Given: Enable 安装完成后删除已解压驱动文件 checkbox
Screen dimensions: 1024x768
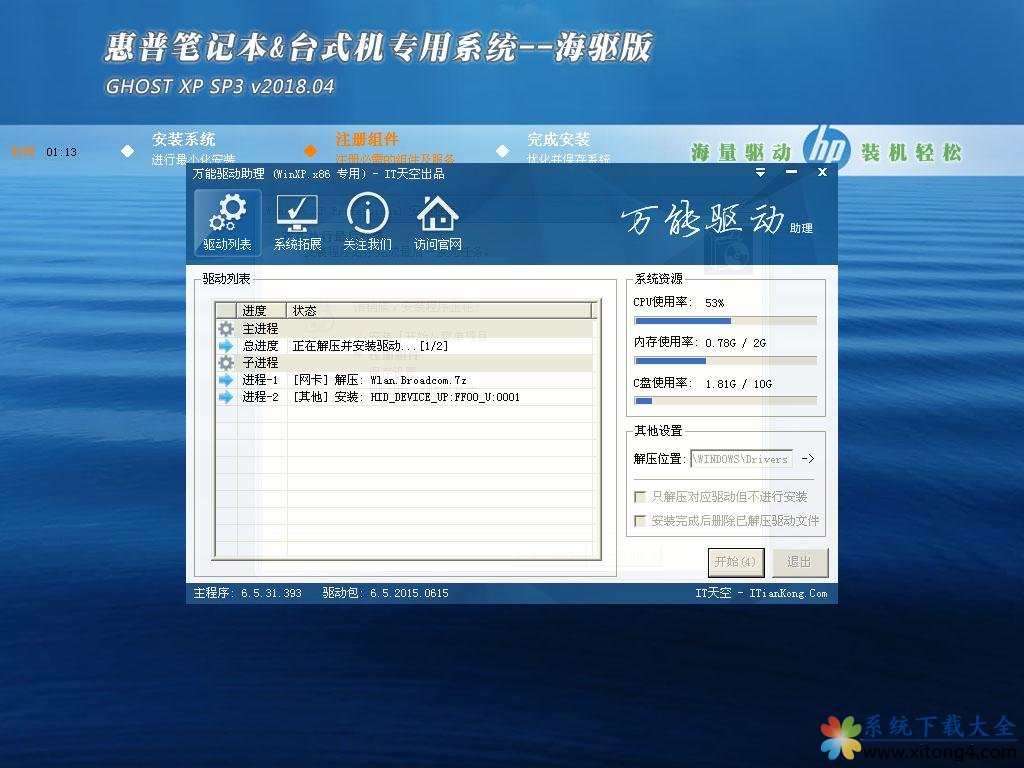Looking at the screenshot, I should (640, 520).
